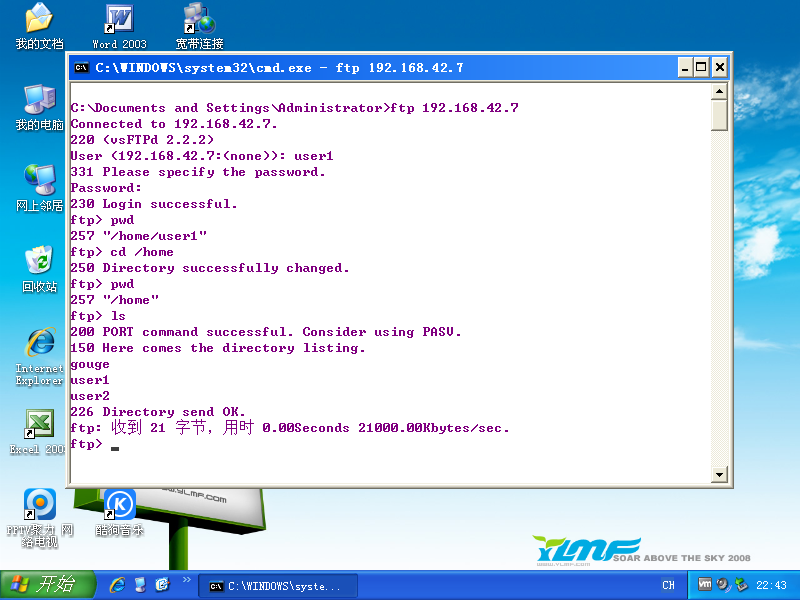Click the "ftp> cd /home" command line

pos(122,252)
